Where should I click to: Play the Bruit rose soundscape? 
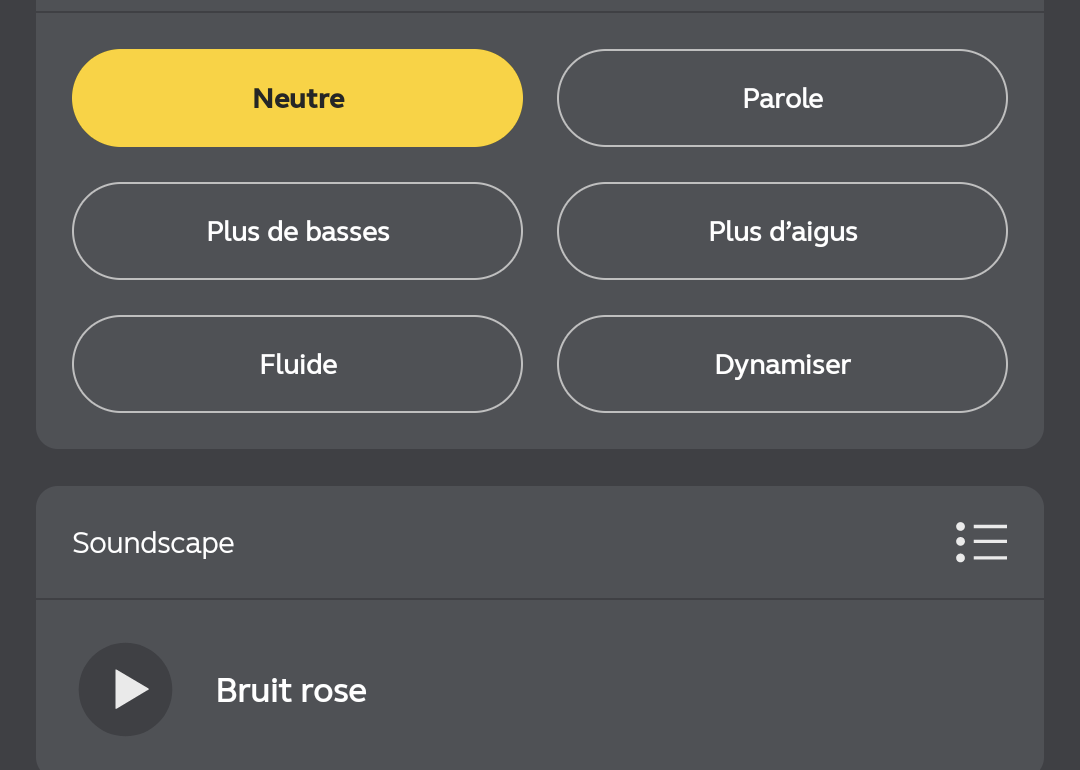pyautogui.click(x=125, y=689)
